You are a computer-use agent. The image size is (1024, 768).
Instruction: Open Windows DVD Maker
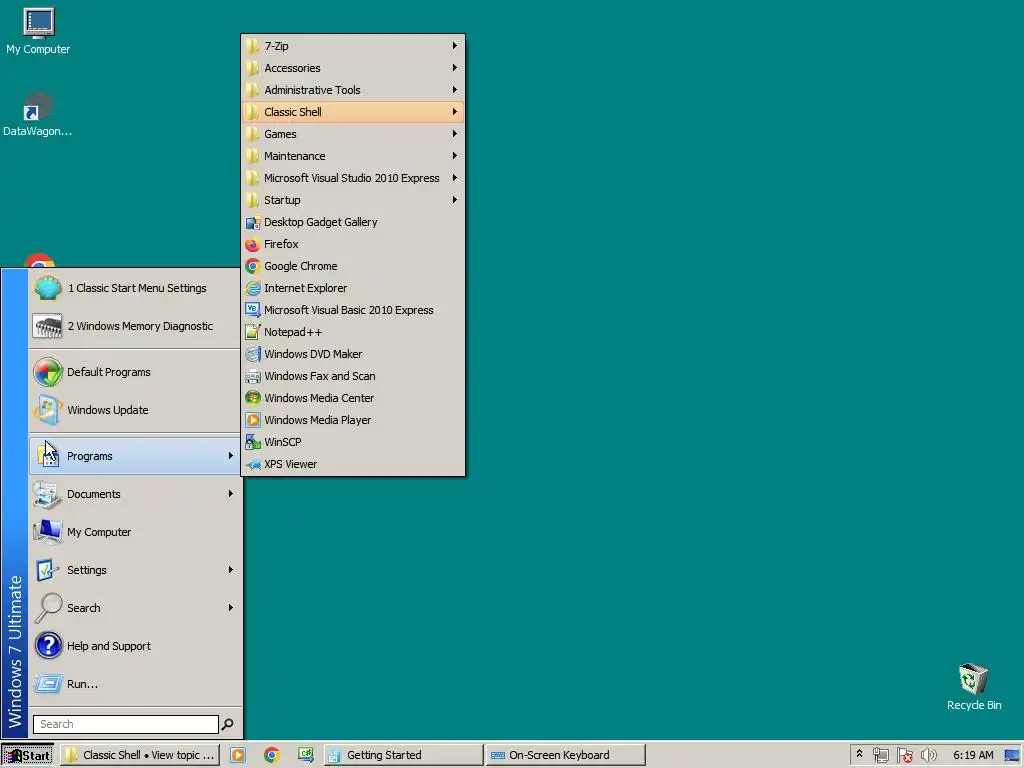click(353, 354)
